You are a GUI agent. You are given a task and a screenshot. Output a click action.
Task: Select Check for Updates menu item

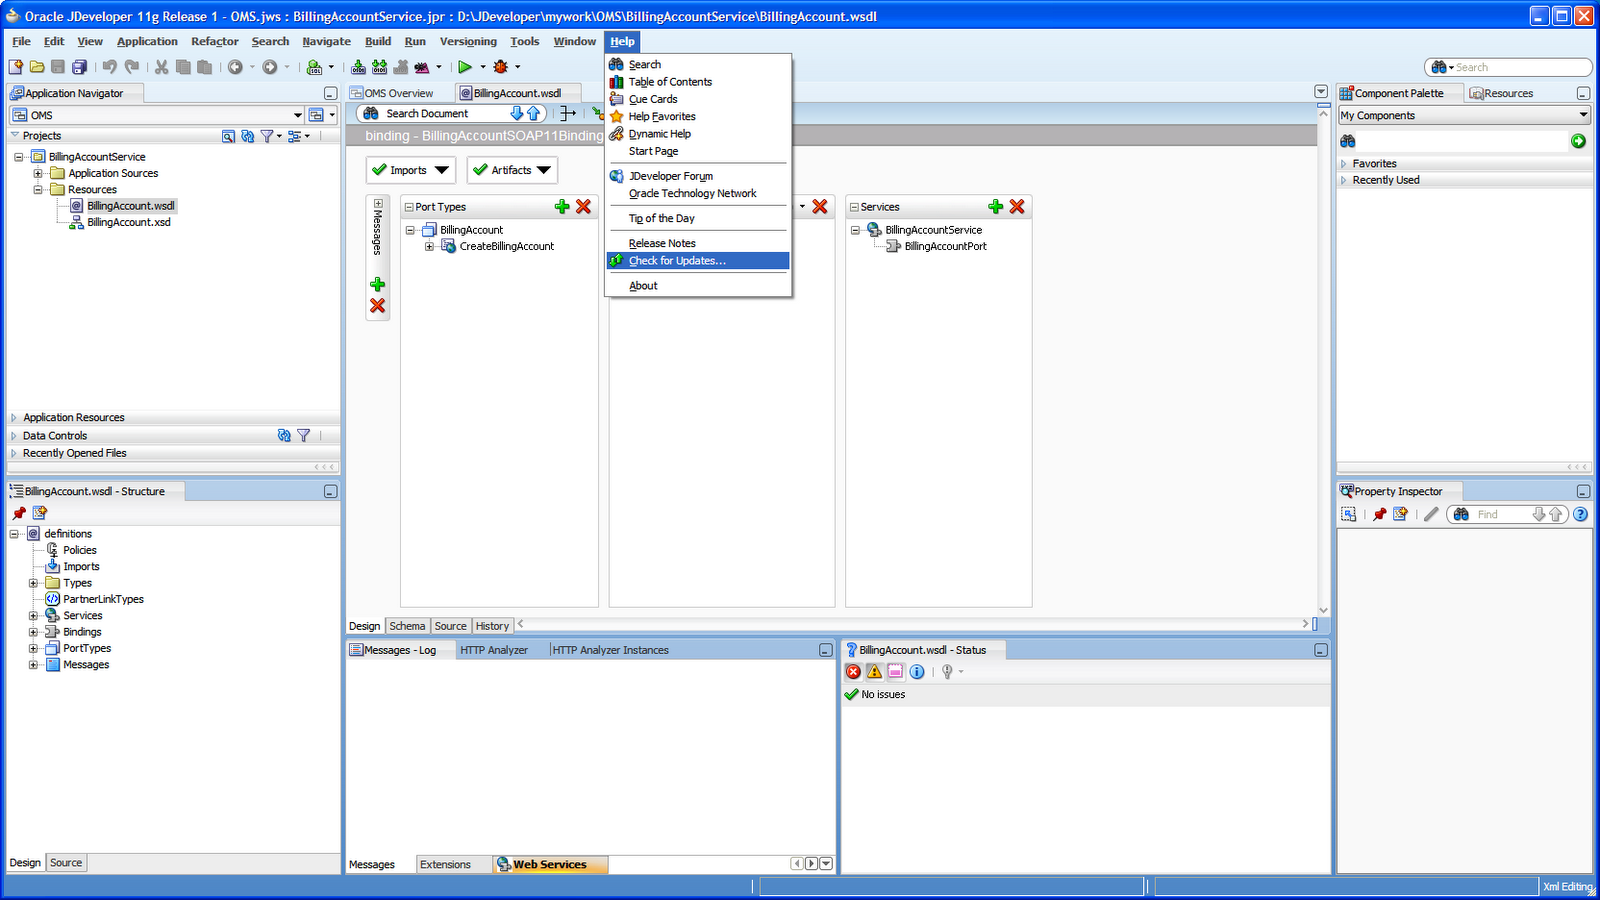pos(698,261)
